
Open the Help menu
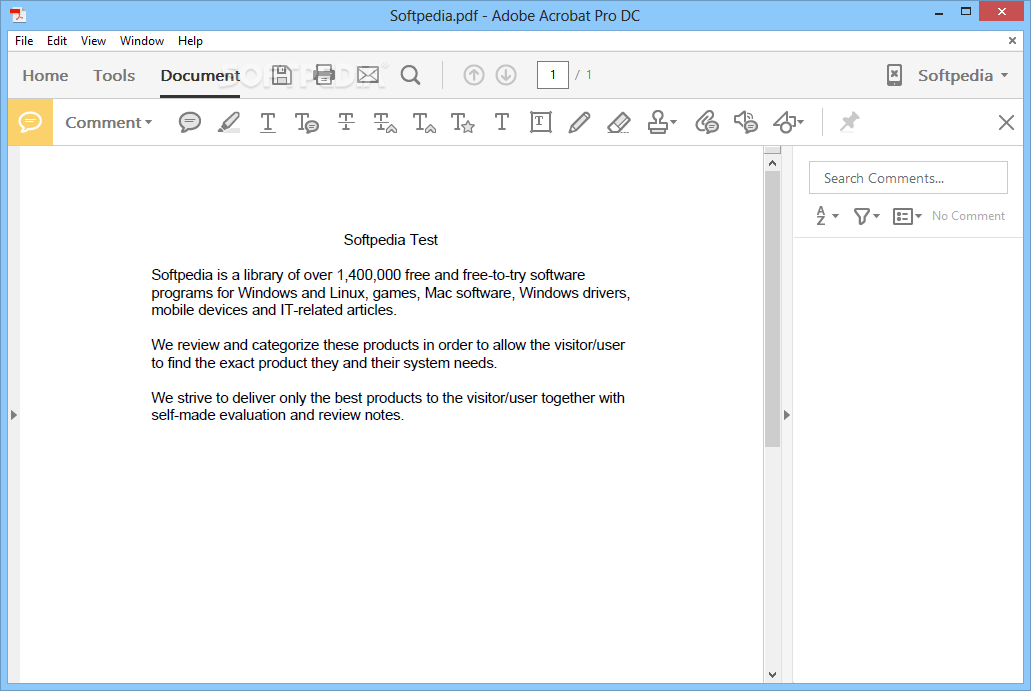(190, 41)
